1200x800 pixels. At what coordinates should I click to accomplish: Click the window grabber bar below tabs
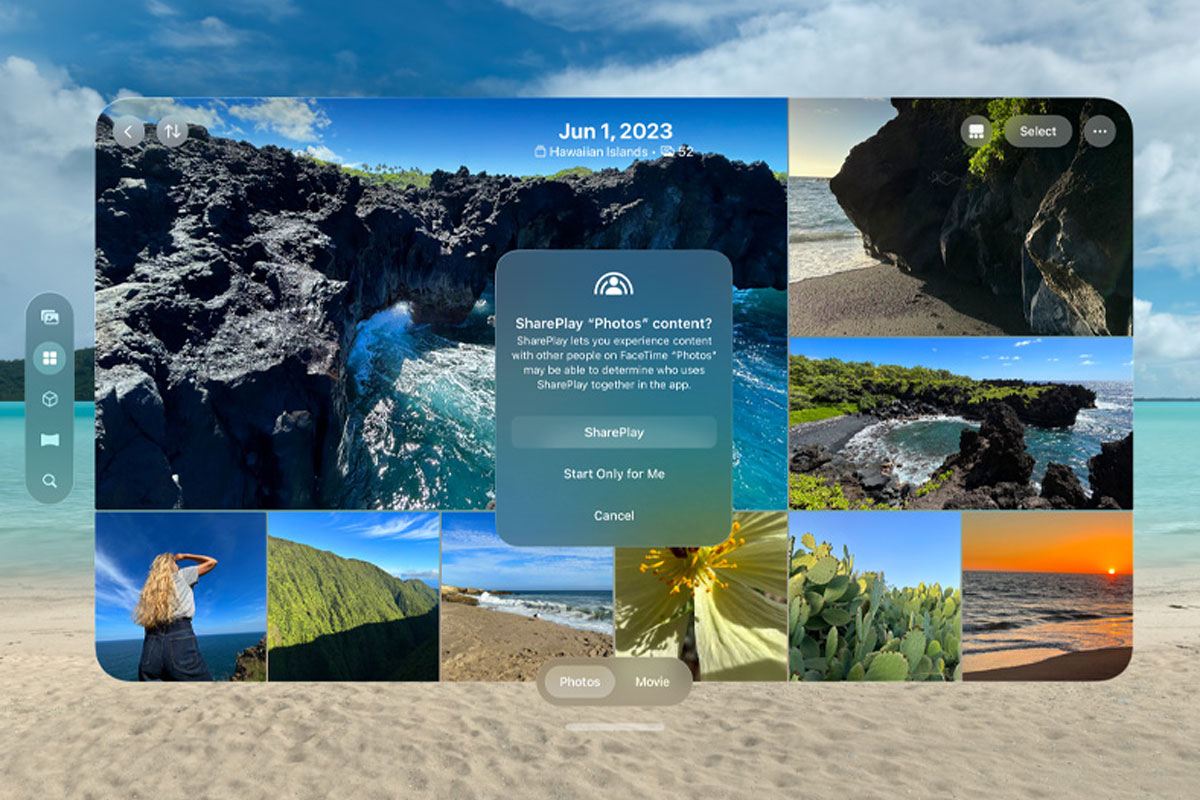pyautogui.click(x=614, y=727)
